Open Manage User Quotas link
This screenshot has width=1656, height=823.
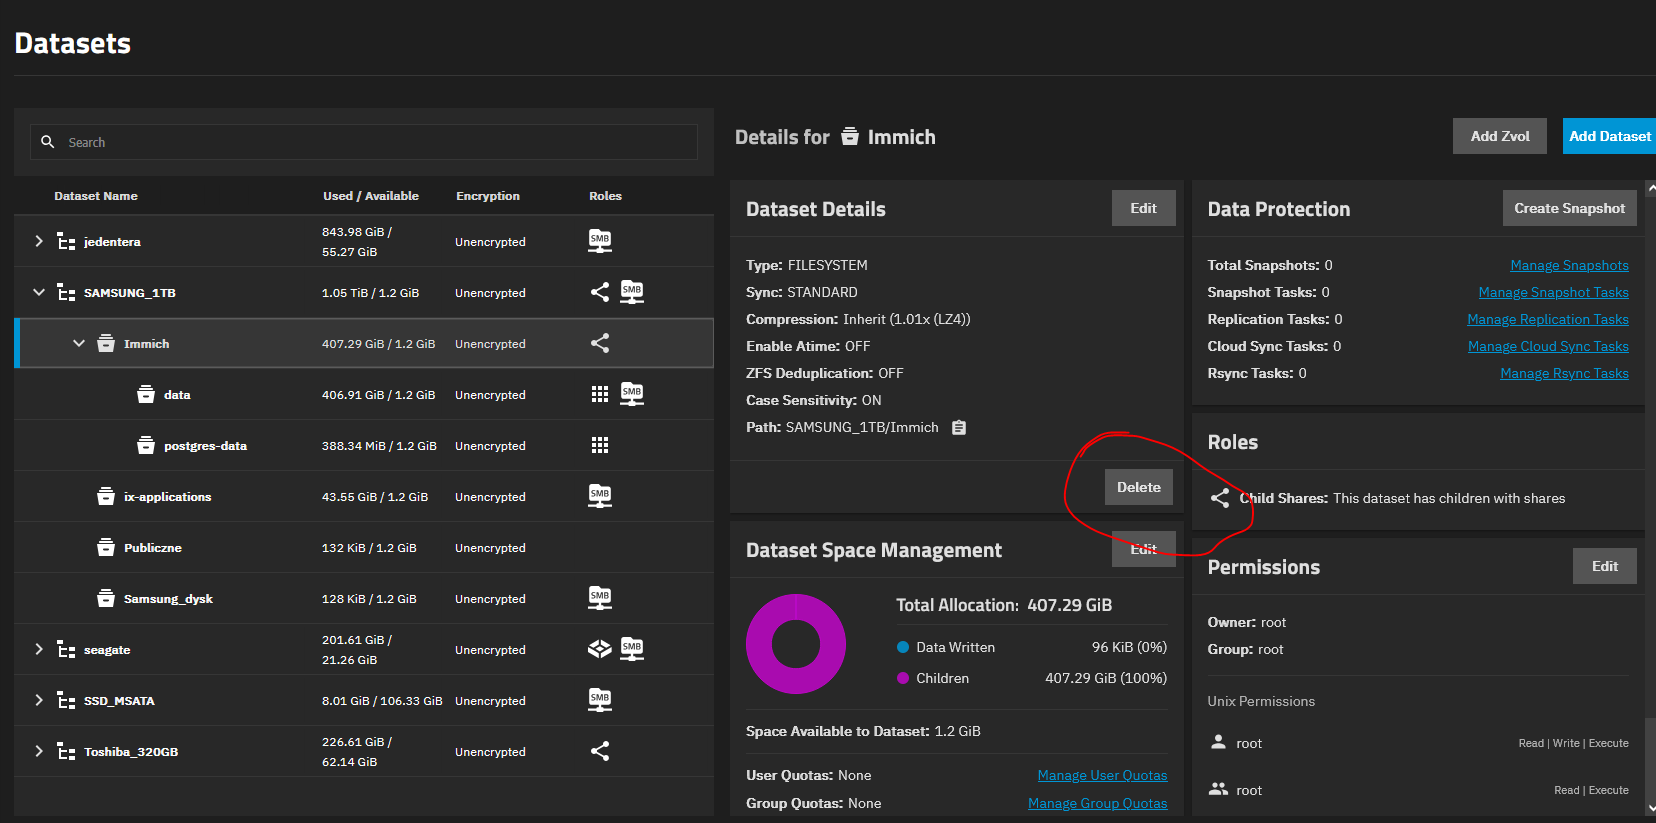(1102, 775)
